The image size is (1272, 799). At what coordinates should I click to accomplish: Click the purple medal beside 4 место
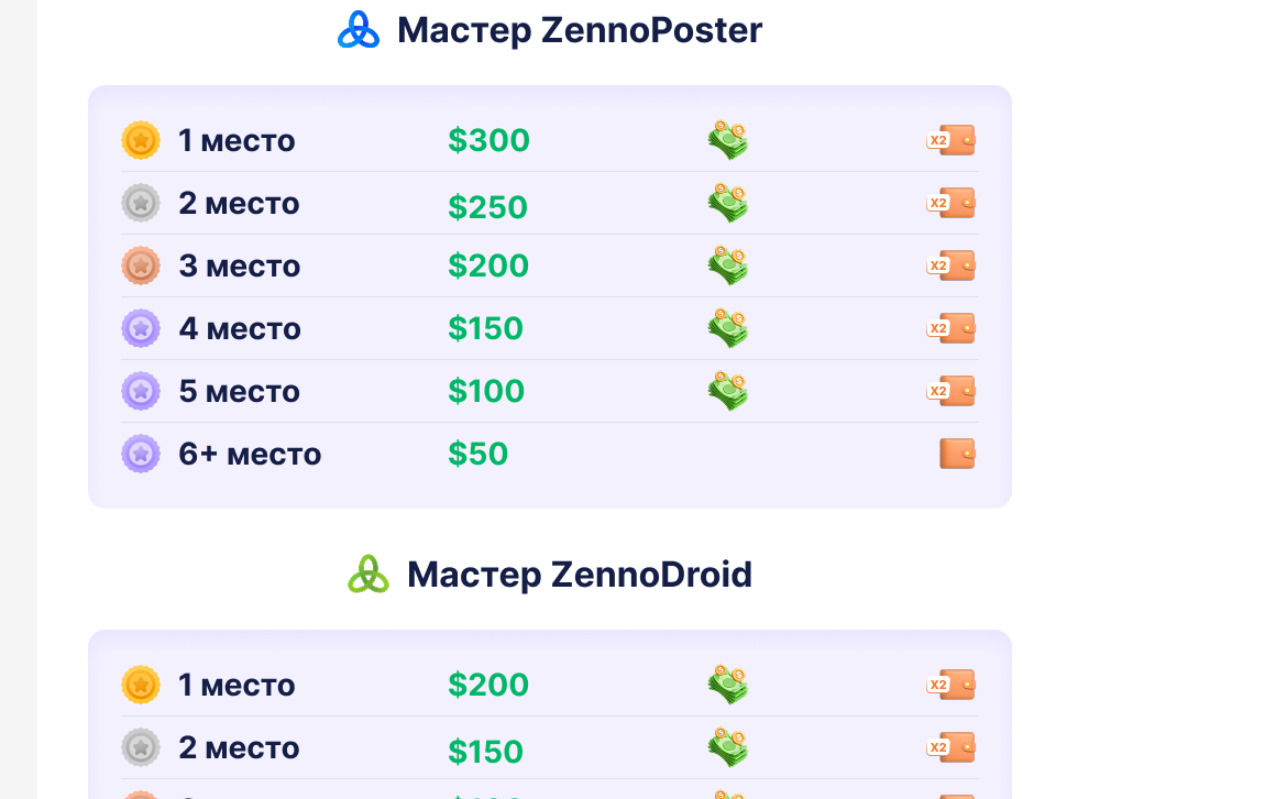click(x=141, y=328)
